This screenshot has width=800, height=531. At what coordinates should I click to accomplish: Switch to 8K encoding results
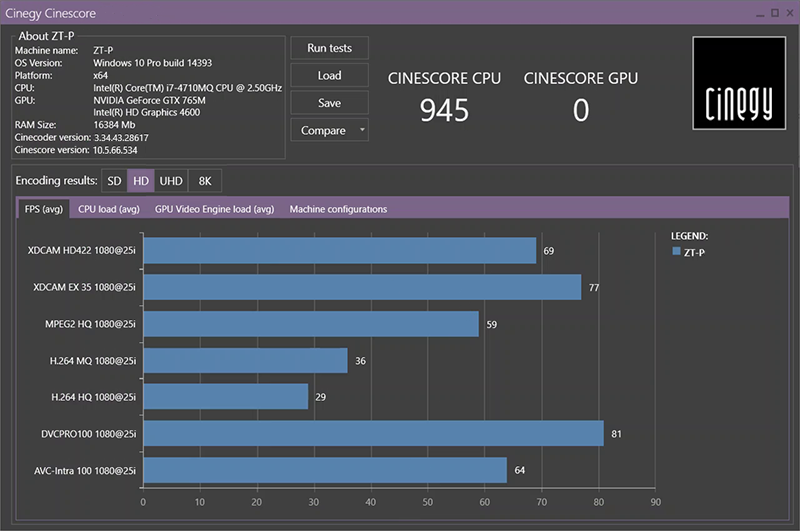[x=205, y=181]
